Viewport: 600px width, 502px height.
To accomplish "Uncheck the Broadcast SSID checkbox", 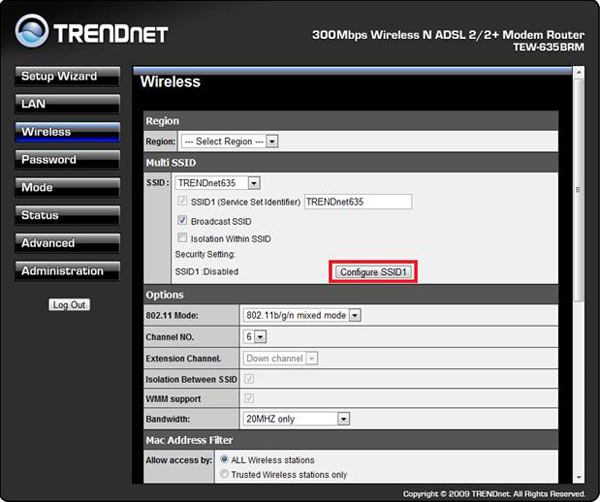I will pos(182,220).
